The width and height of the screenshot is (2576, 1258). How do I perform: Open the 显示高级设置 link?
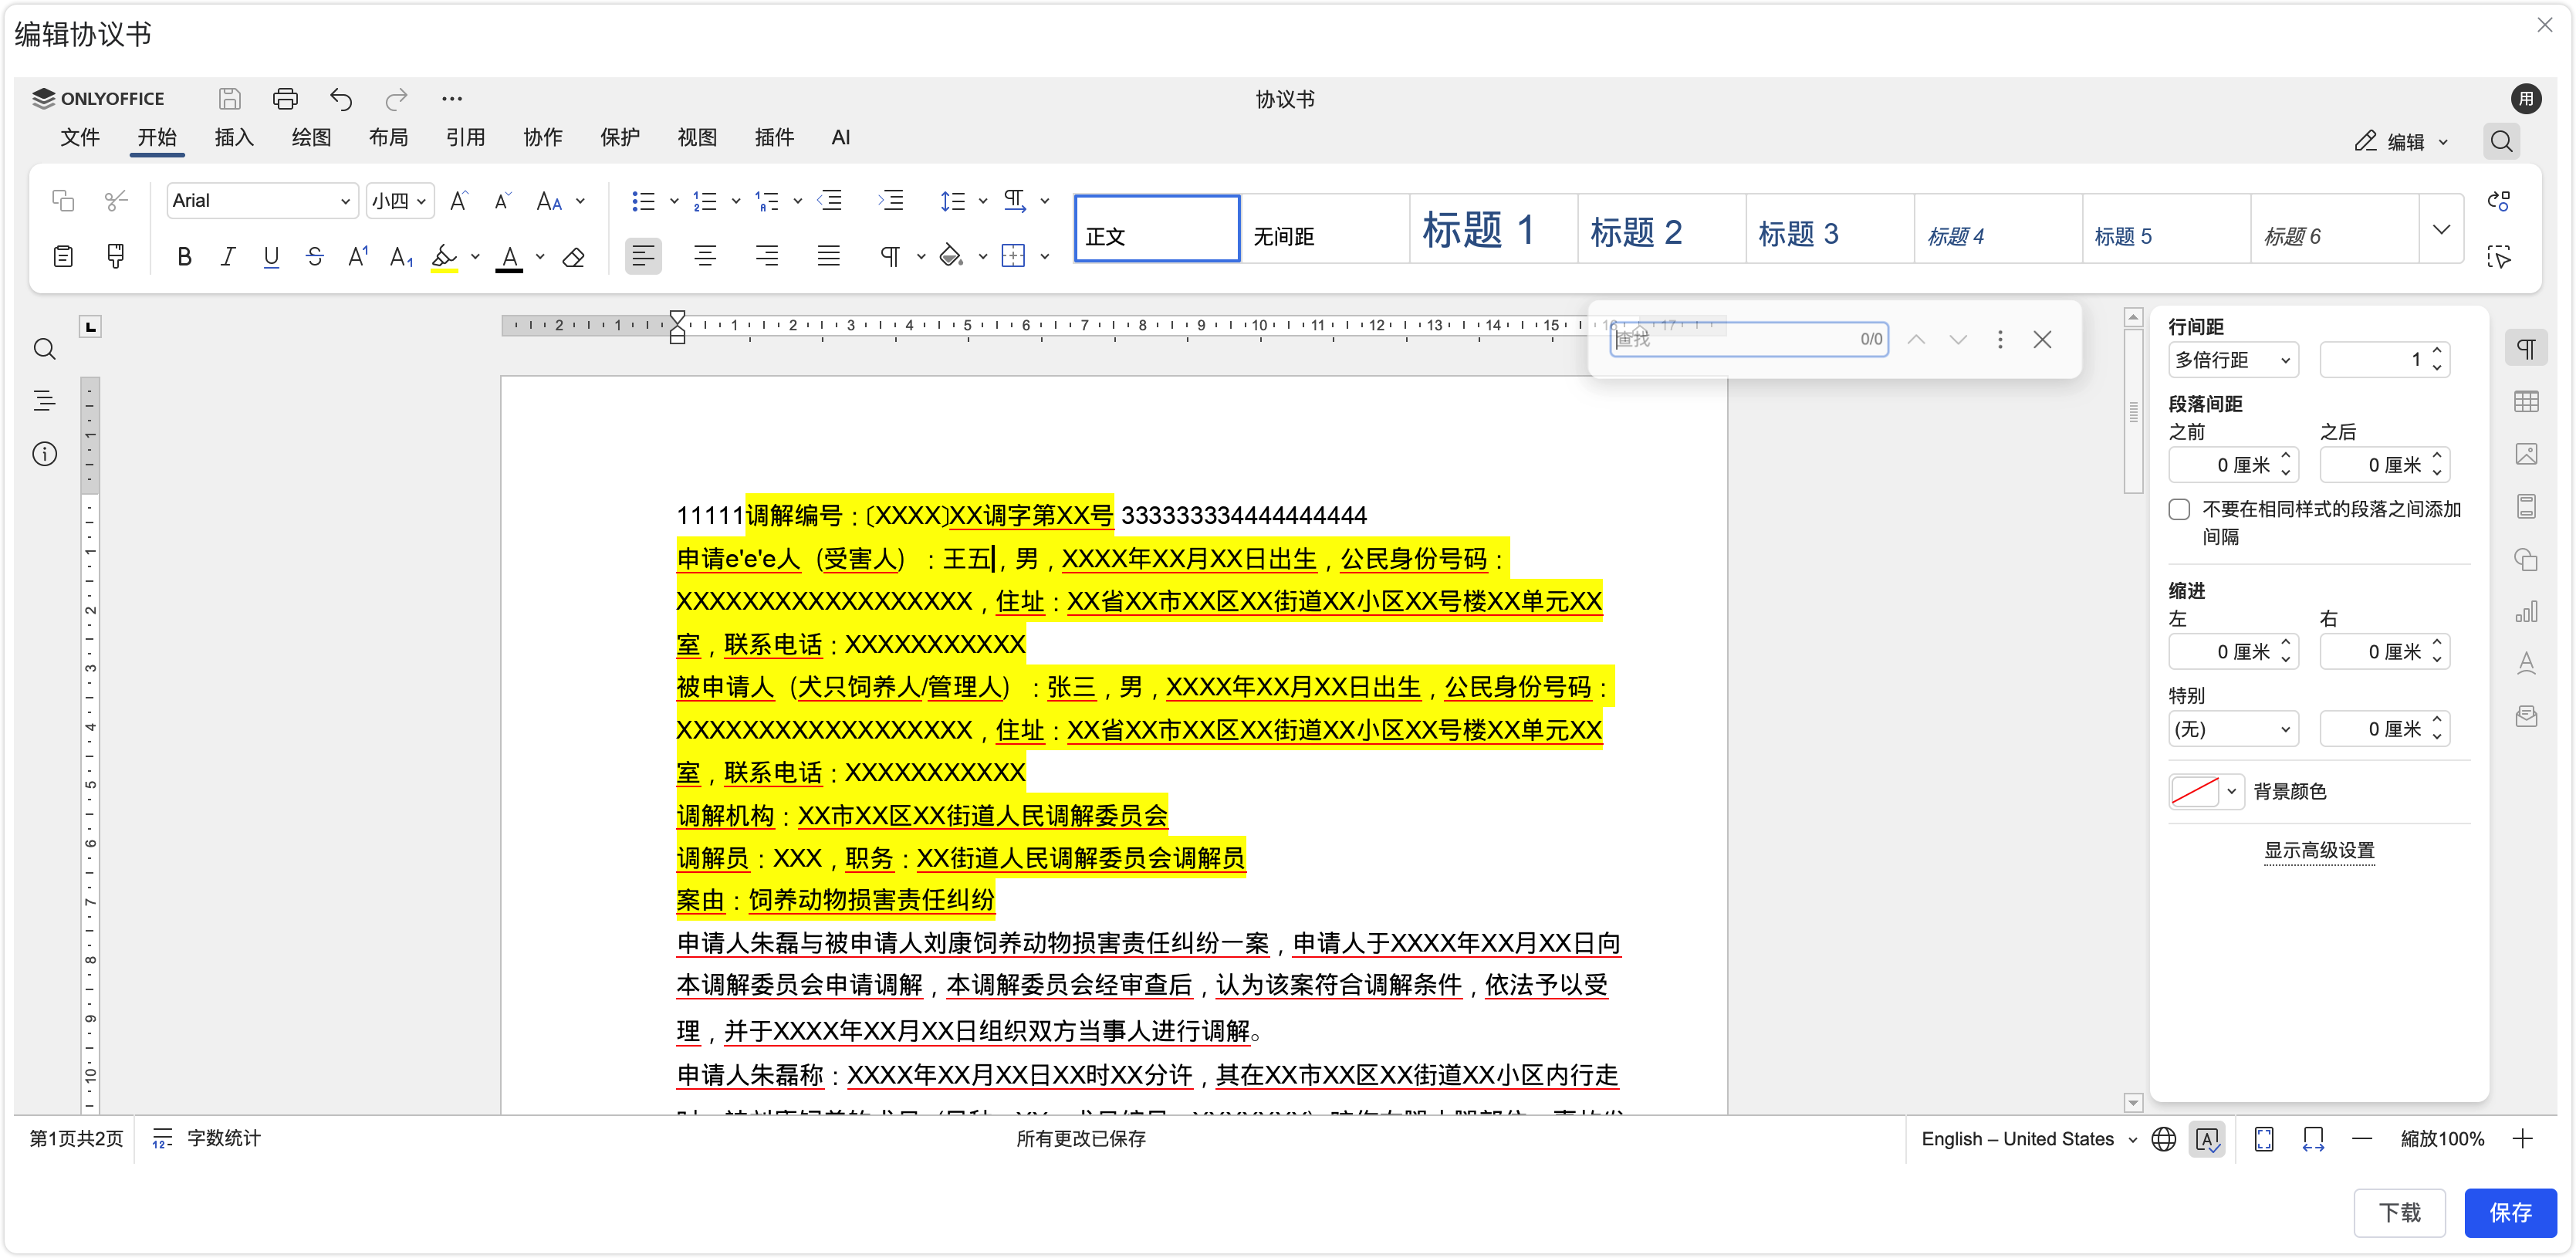(x=2318, y=850)
